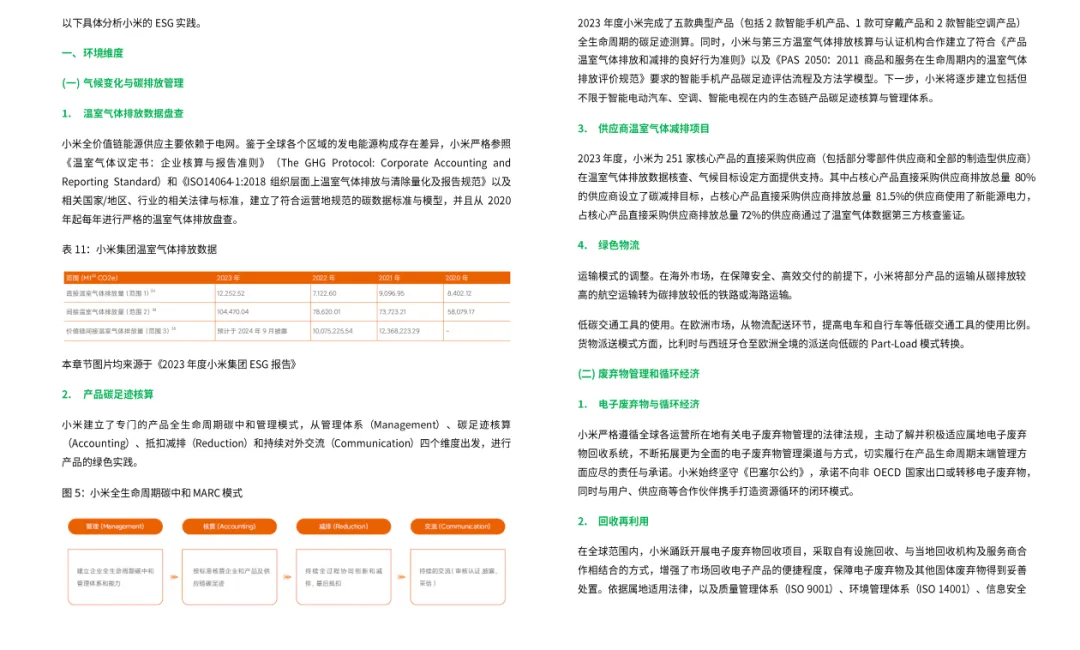Click the text "The GHG Protocol: Corporate Accounting and"
This screenshot has height=650, width=1080.
pos(396,163)
